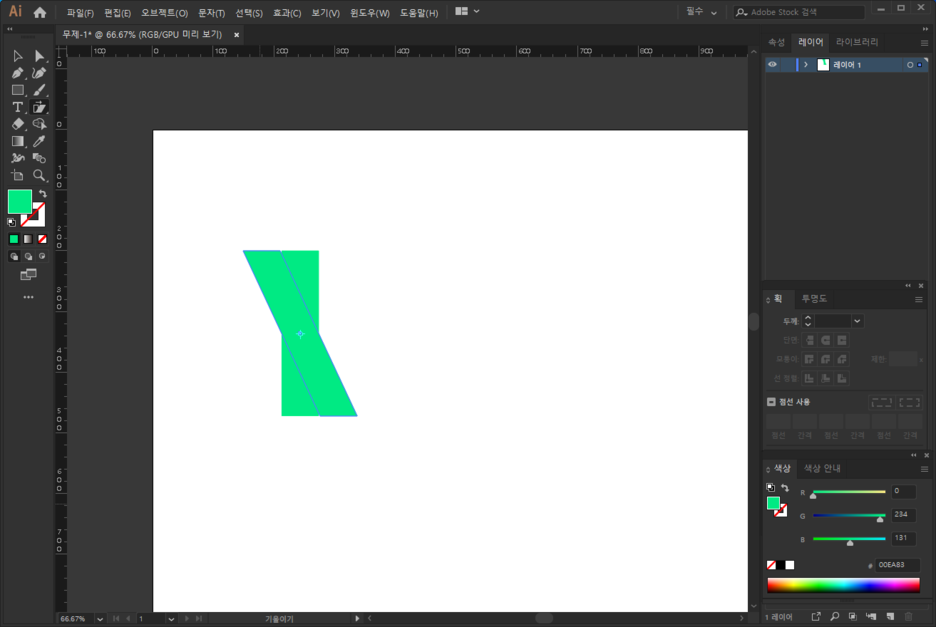Choose the Artboard tool
Screen dimensions: 936x627
click(17, 175)
